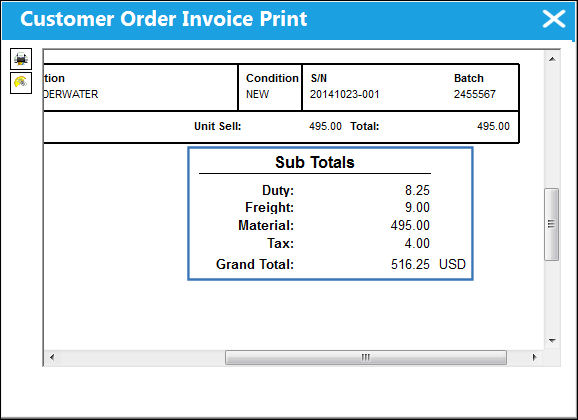Click the Tax amount 4.00
578x420 pixels.
(417, 244)
